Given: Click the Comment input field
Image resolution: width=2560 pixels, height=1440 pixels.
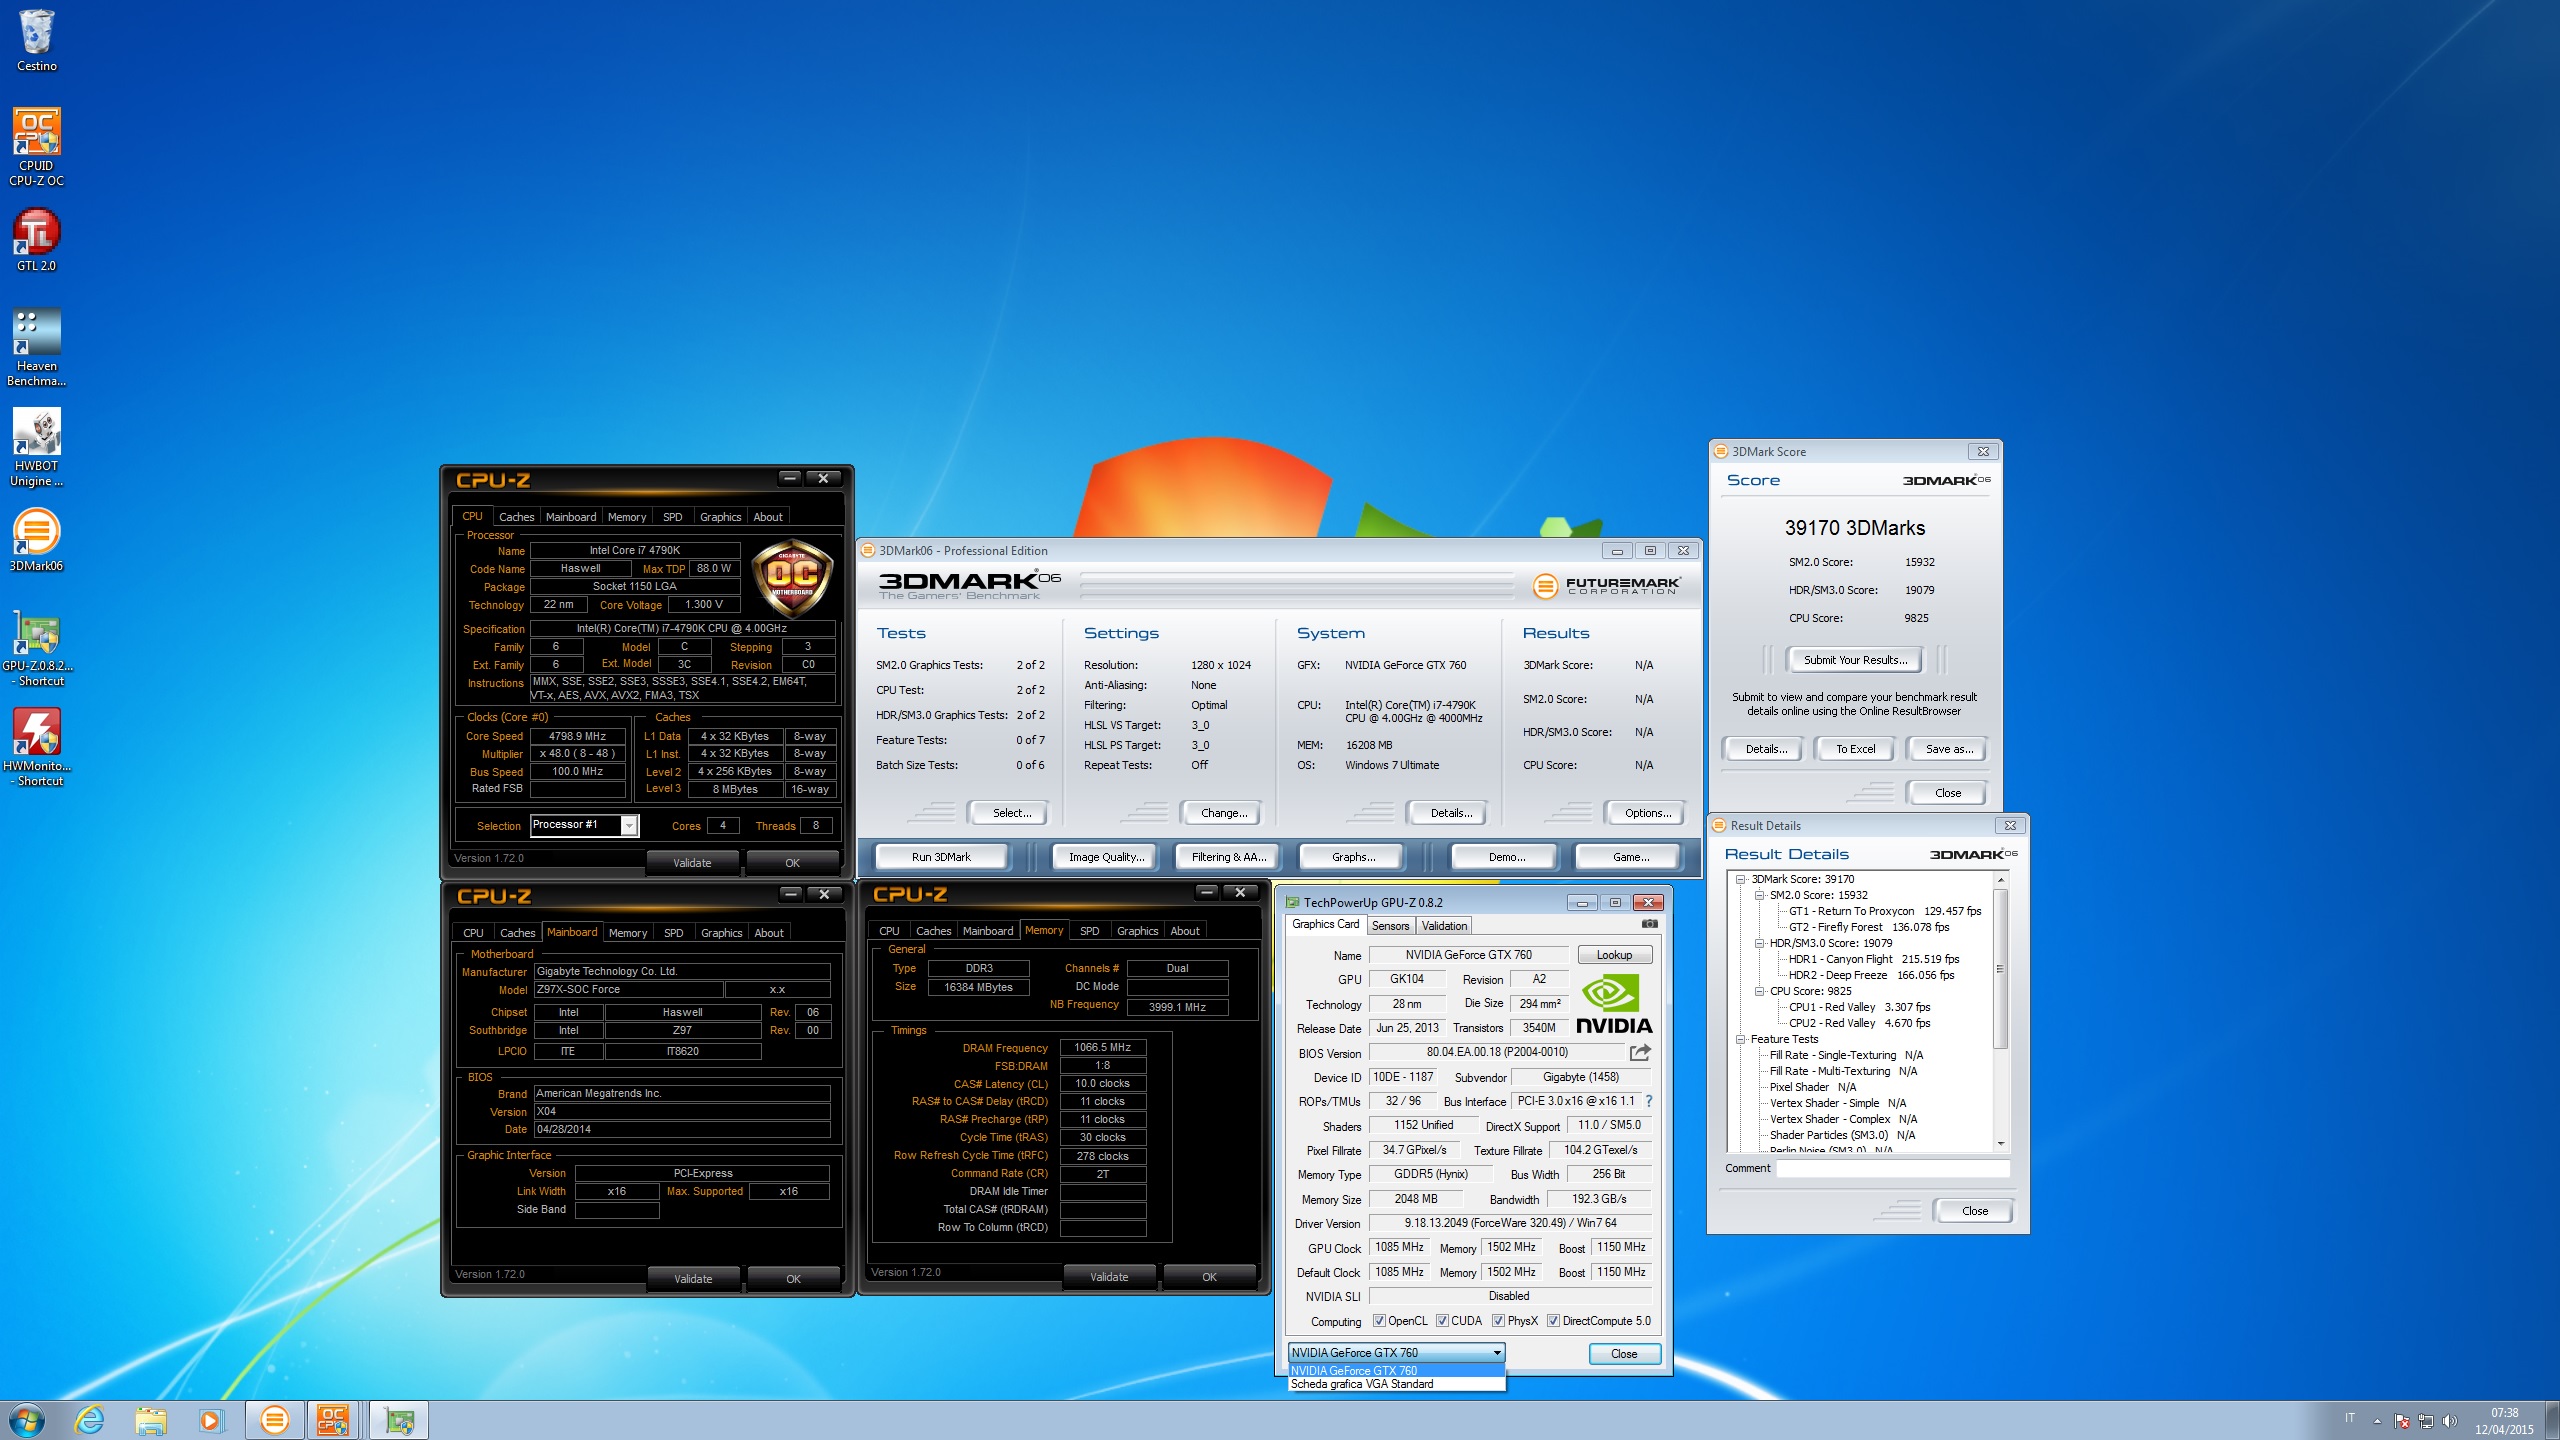Looking at the screenshot, I should tap(1893, 1168).
